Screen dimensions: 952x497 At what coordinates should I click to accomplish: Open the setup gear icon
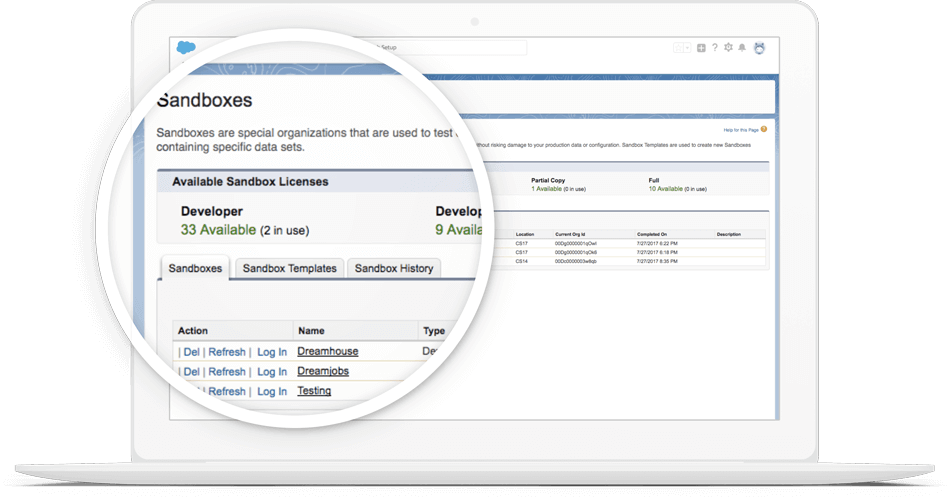click(x=728, y=48)
